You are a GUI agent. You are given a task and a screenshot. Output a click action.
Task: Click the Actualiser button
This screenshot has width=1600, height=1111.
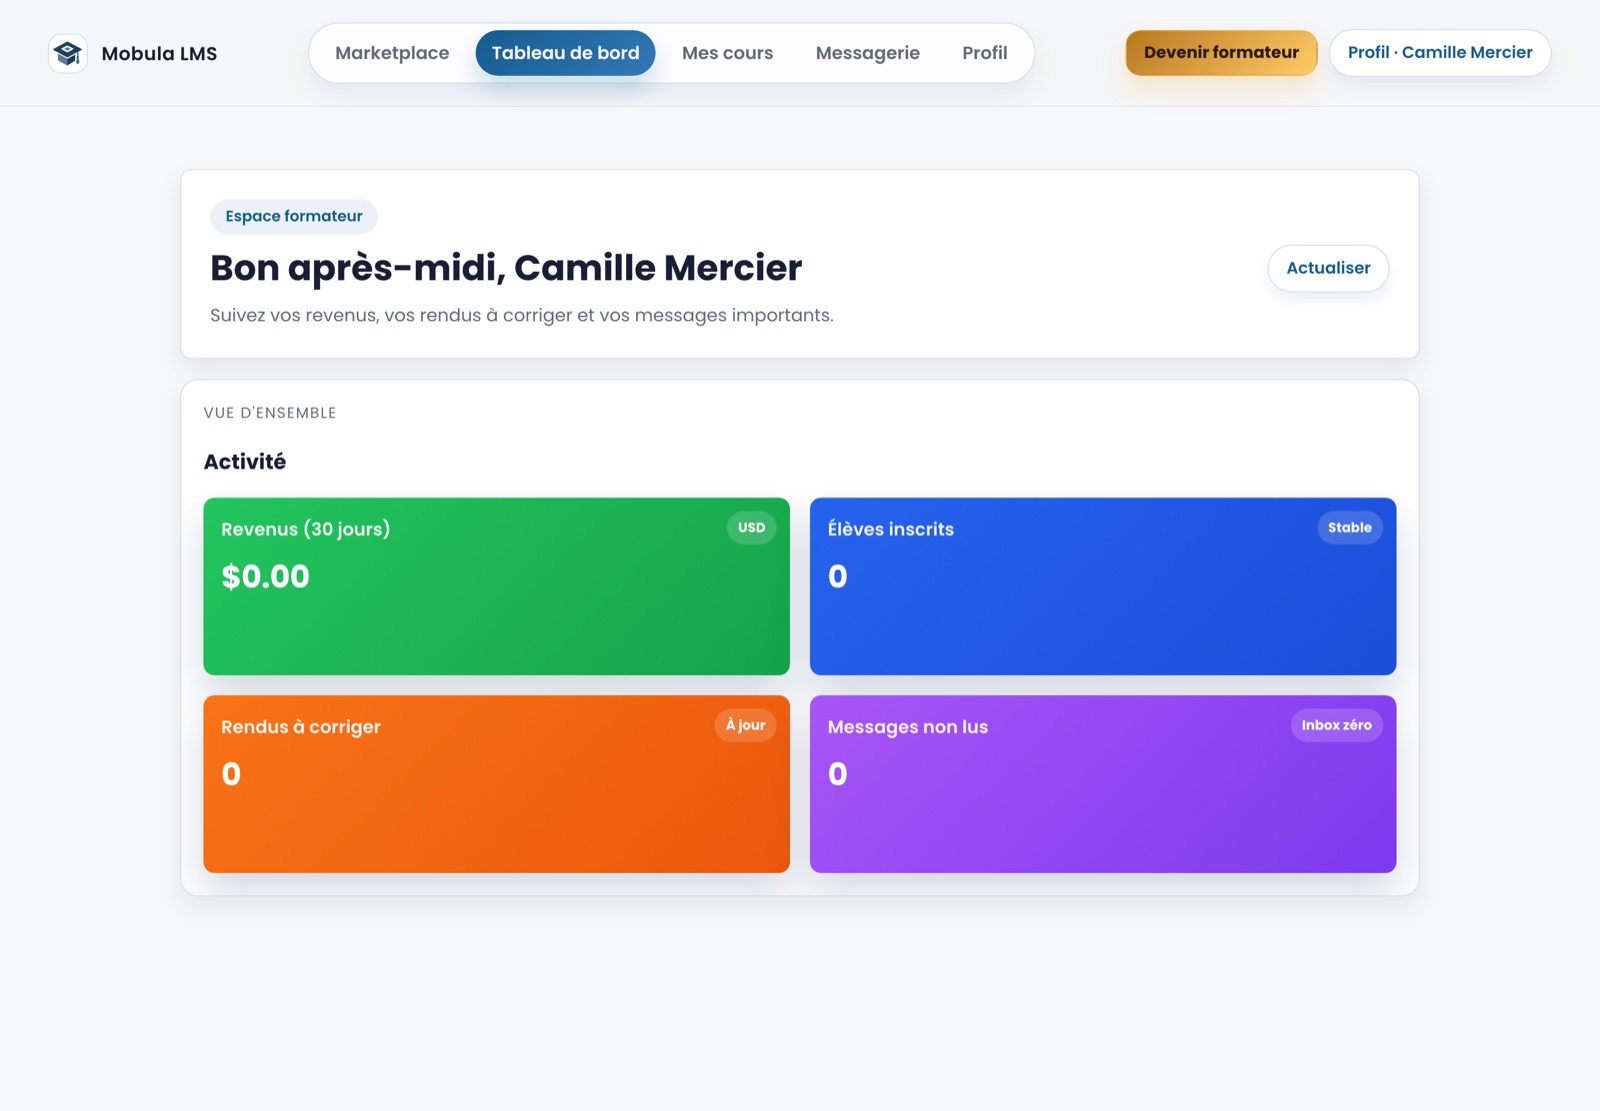point(1328,268)
